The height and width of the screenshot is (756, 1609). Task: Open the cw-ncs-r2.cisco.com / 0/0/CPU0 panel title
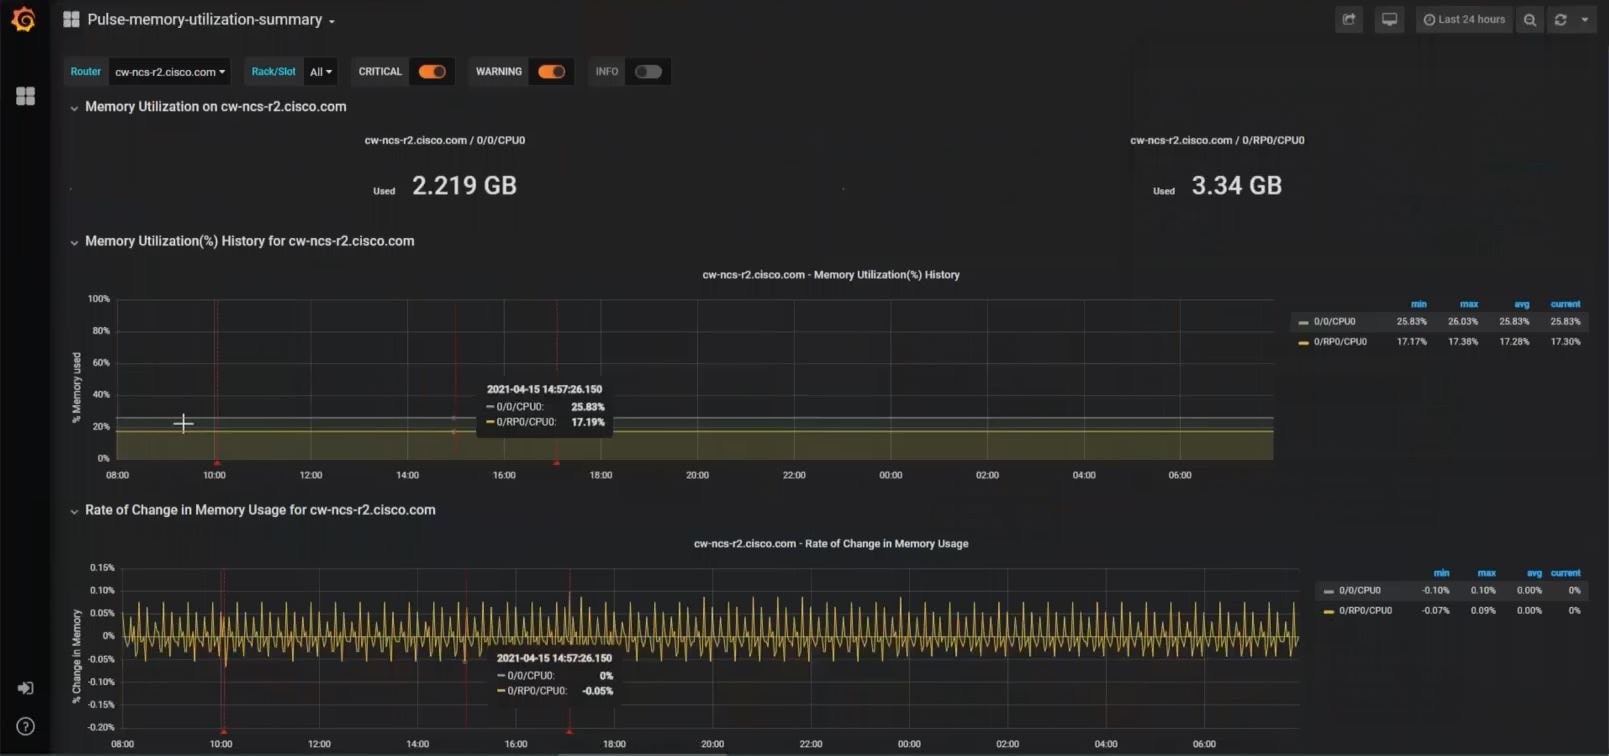click(445, 140)
